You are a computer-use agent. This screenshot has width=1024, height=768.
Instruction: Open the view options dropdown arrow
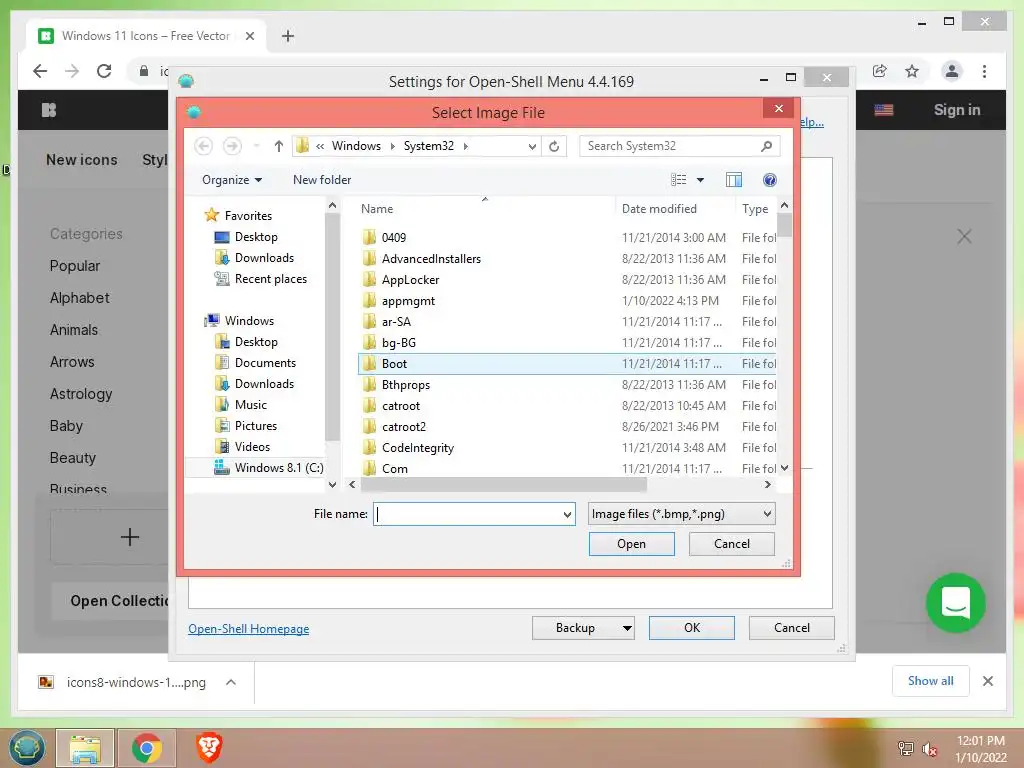click(x=700, y=180)
